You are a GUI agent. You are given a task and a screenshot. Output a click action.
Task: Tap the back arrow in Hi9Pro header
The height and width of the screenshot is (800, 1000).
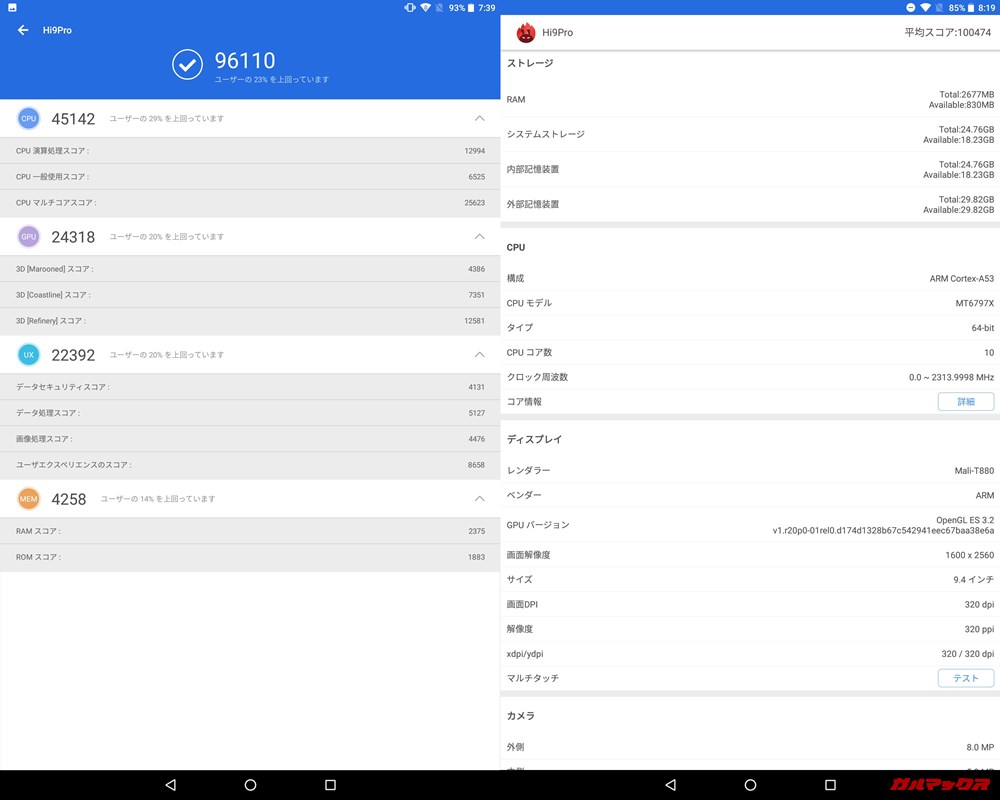click(x=22, y=30)
